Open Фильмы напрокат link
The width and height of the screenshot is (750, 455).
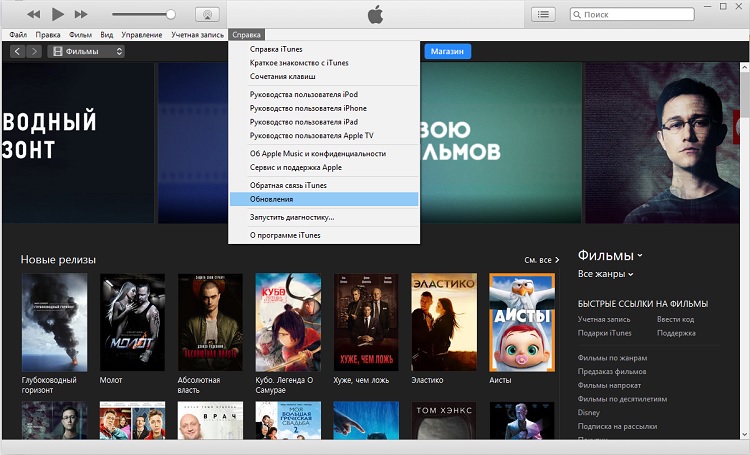tap(609, 385)
